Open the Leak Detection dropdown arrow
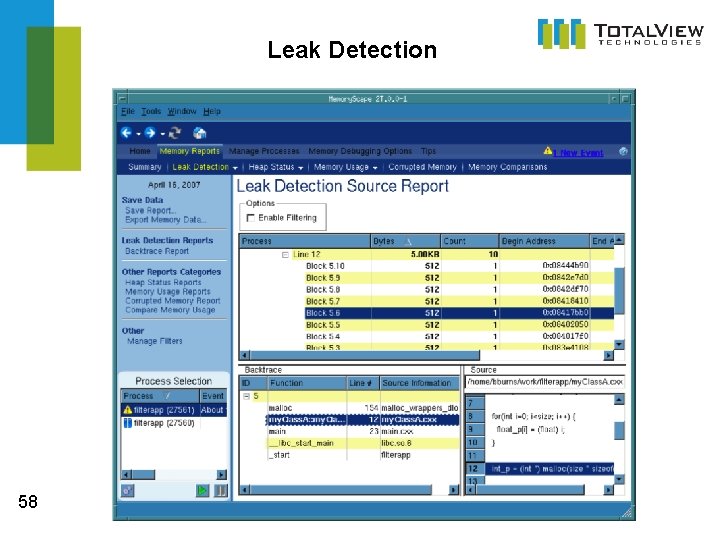The height and width of the screenshot is (540, 720). (235, 168)
